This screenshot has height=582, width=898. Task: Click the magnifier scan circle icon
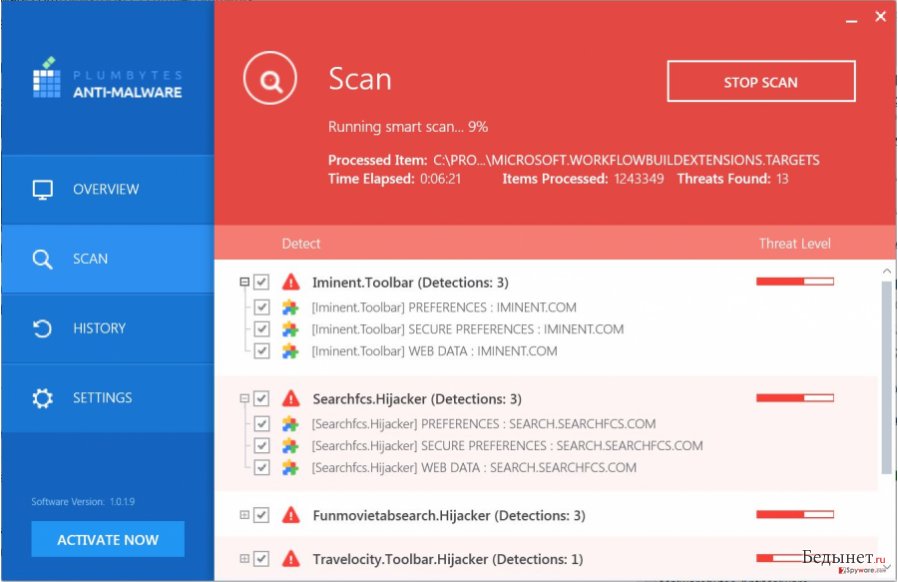click(x=270, y=78)
